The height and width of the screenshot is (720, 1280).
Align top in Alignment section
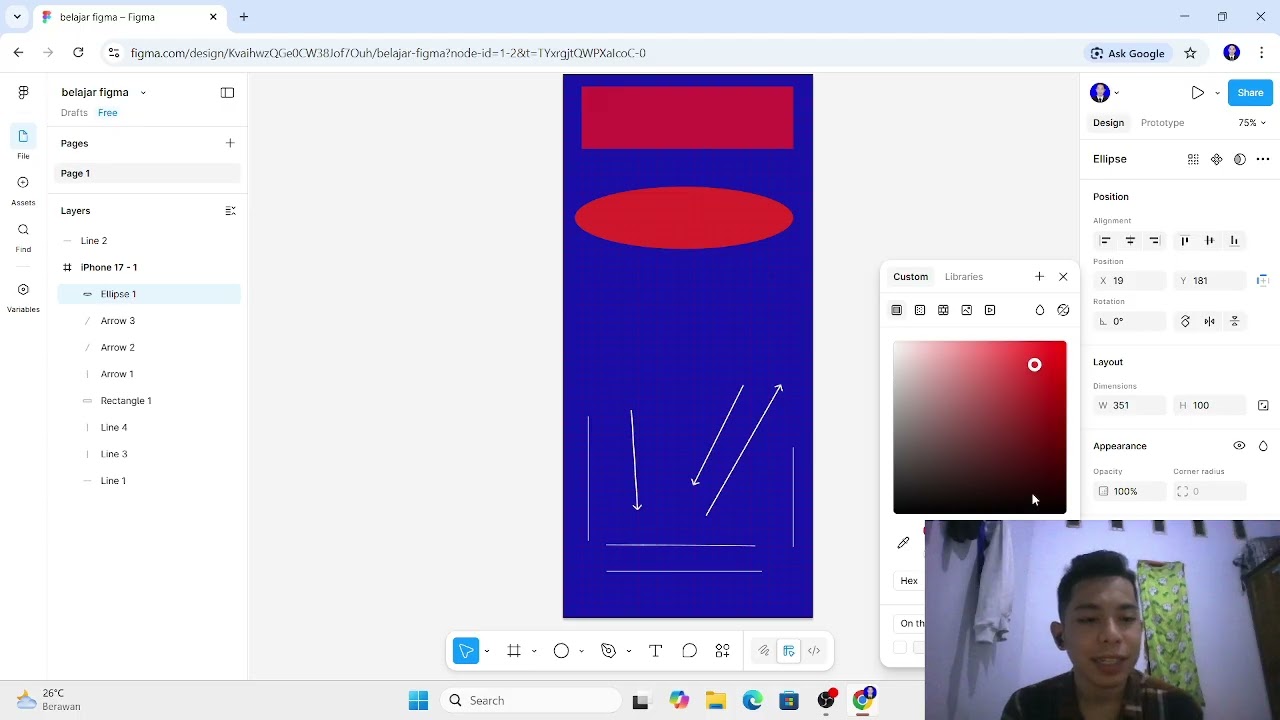tap(1185, 240)
